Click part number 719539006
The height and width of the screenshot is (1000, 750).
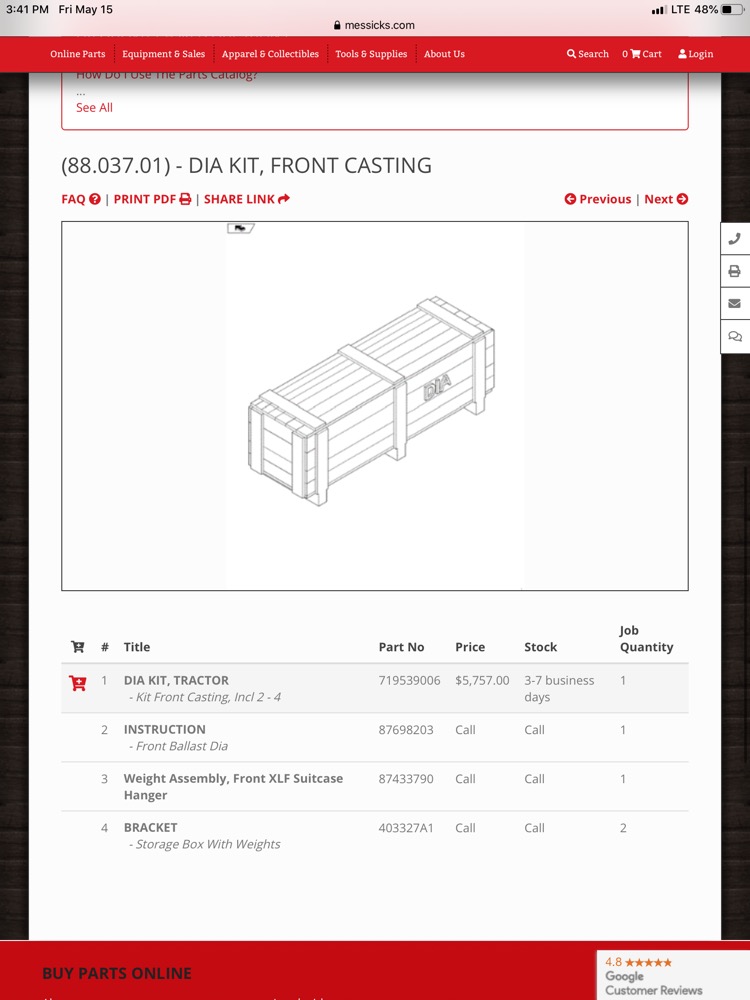tap(409, 680)
